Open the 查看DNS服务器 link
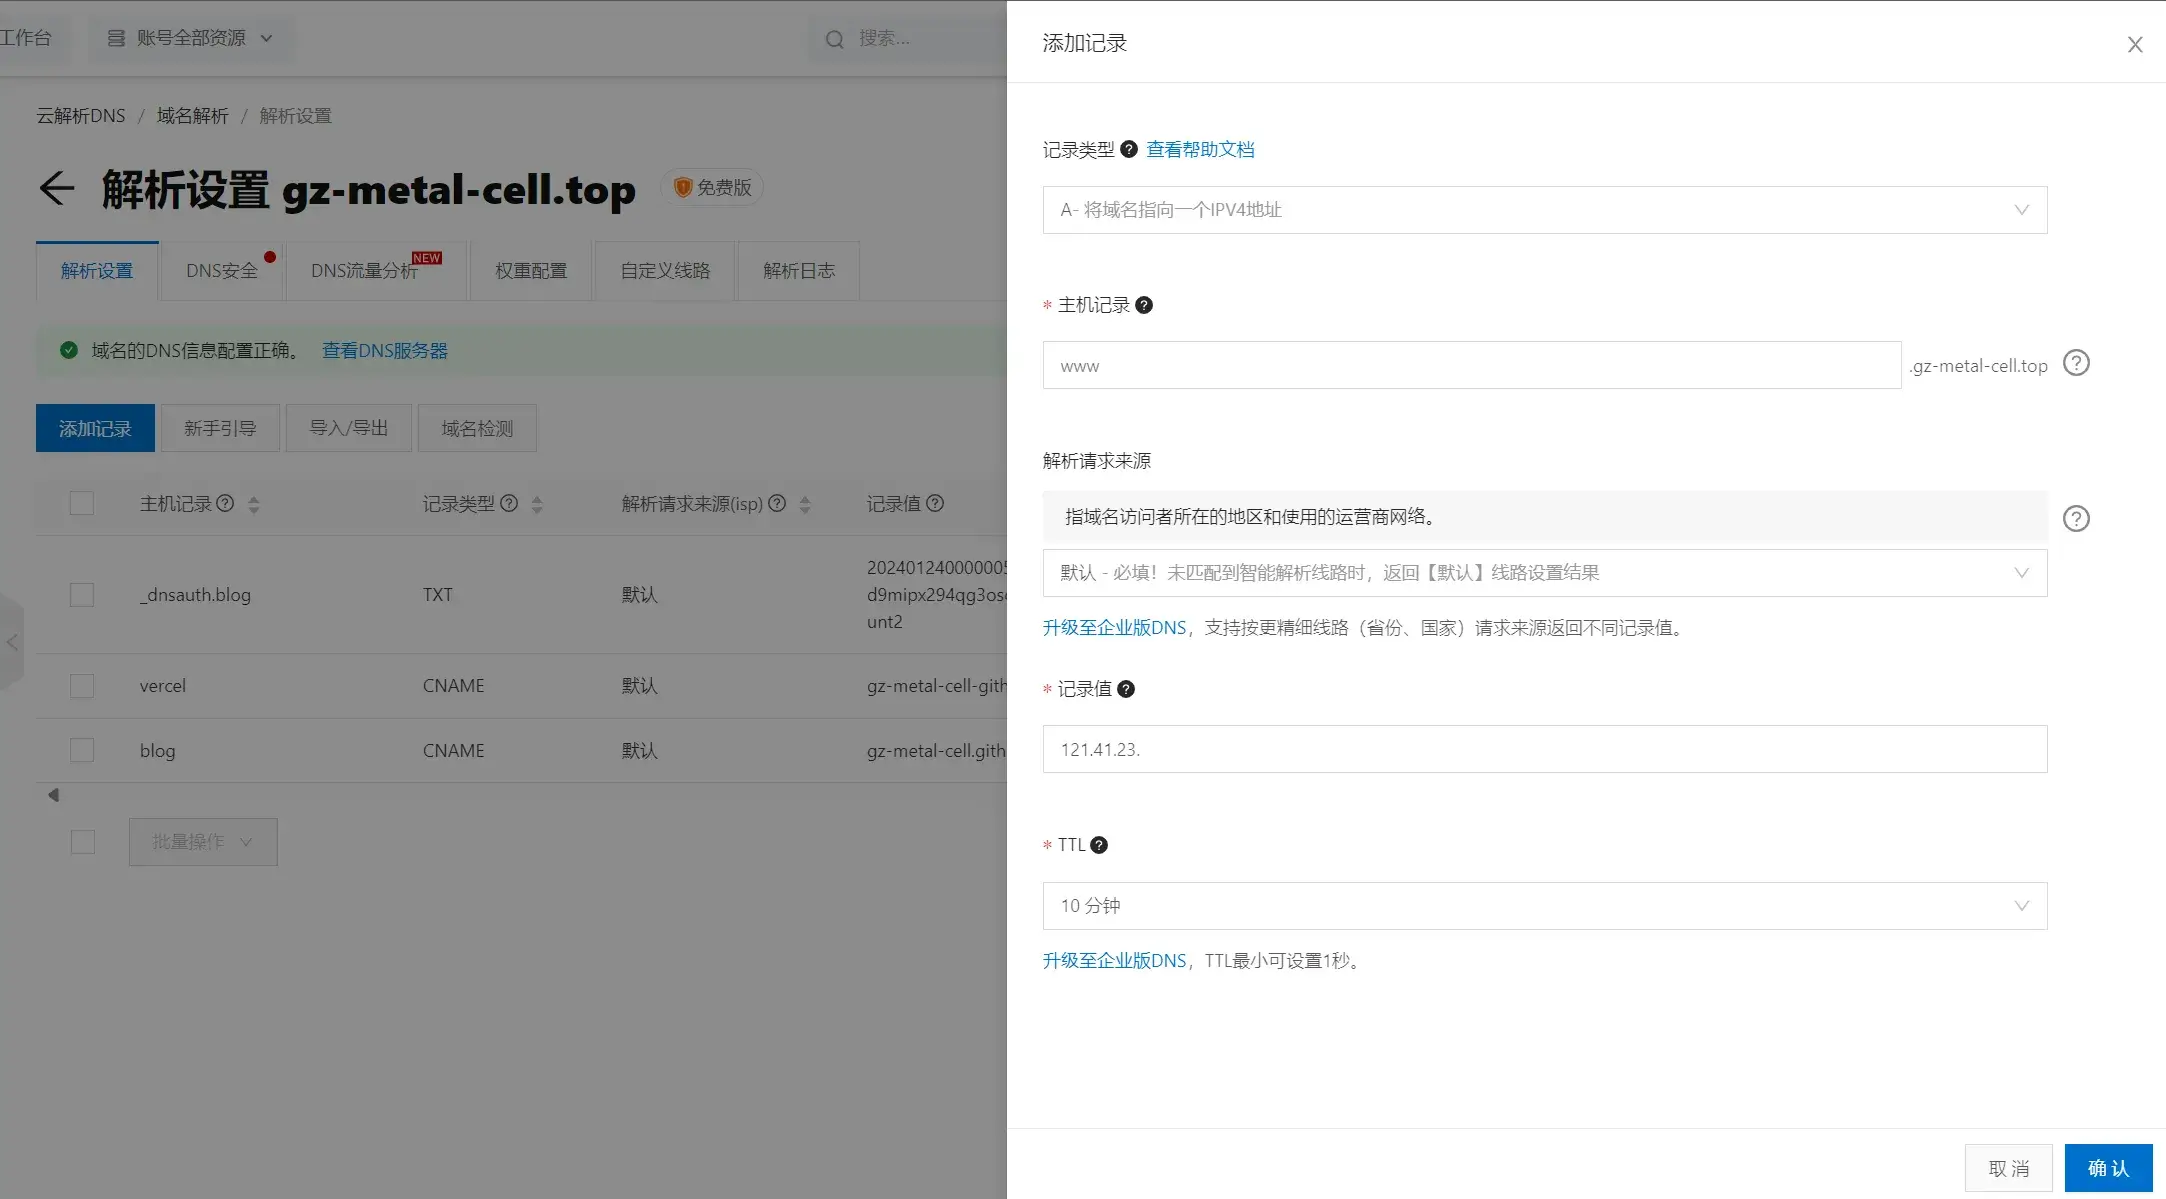 tap(385, 351)
